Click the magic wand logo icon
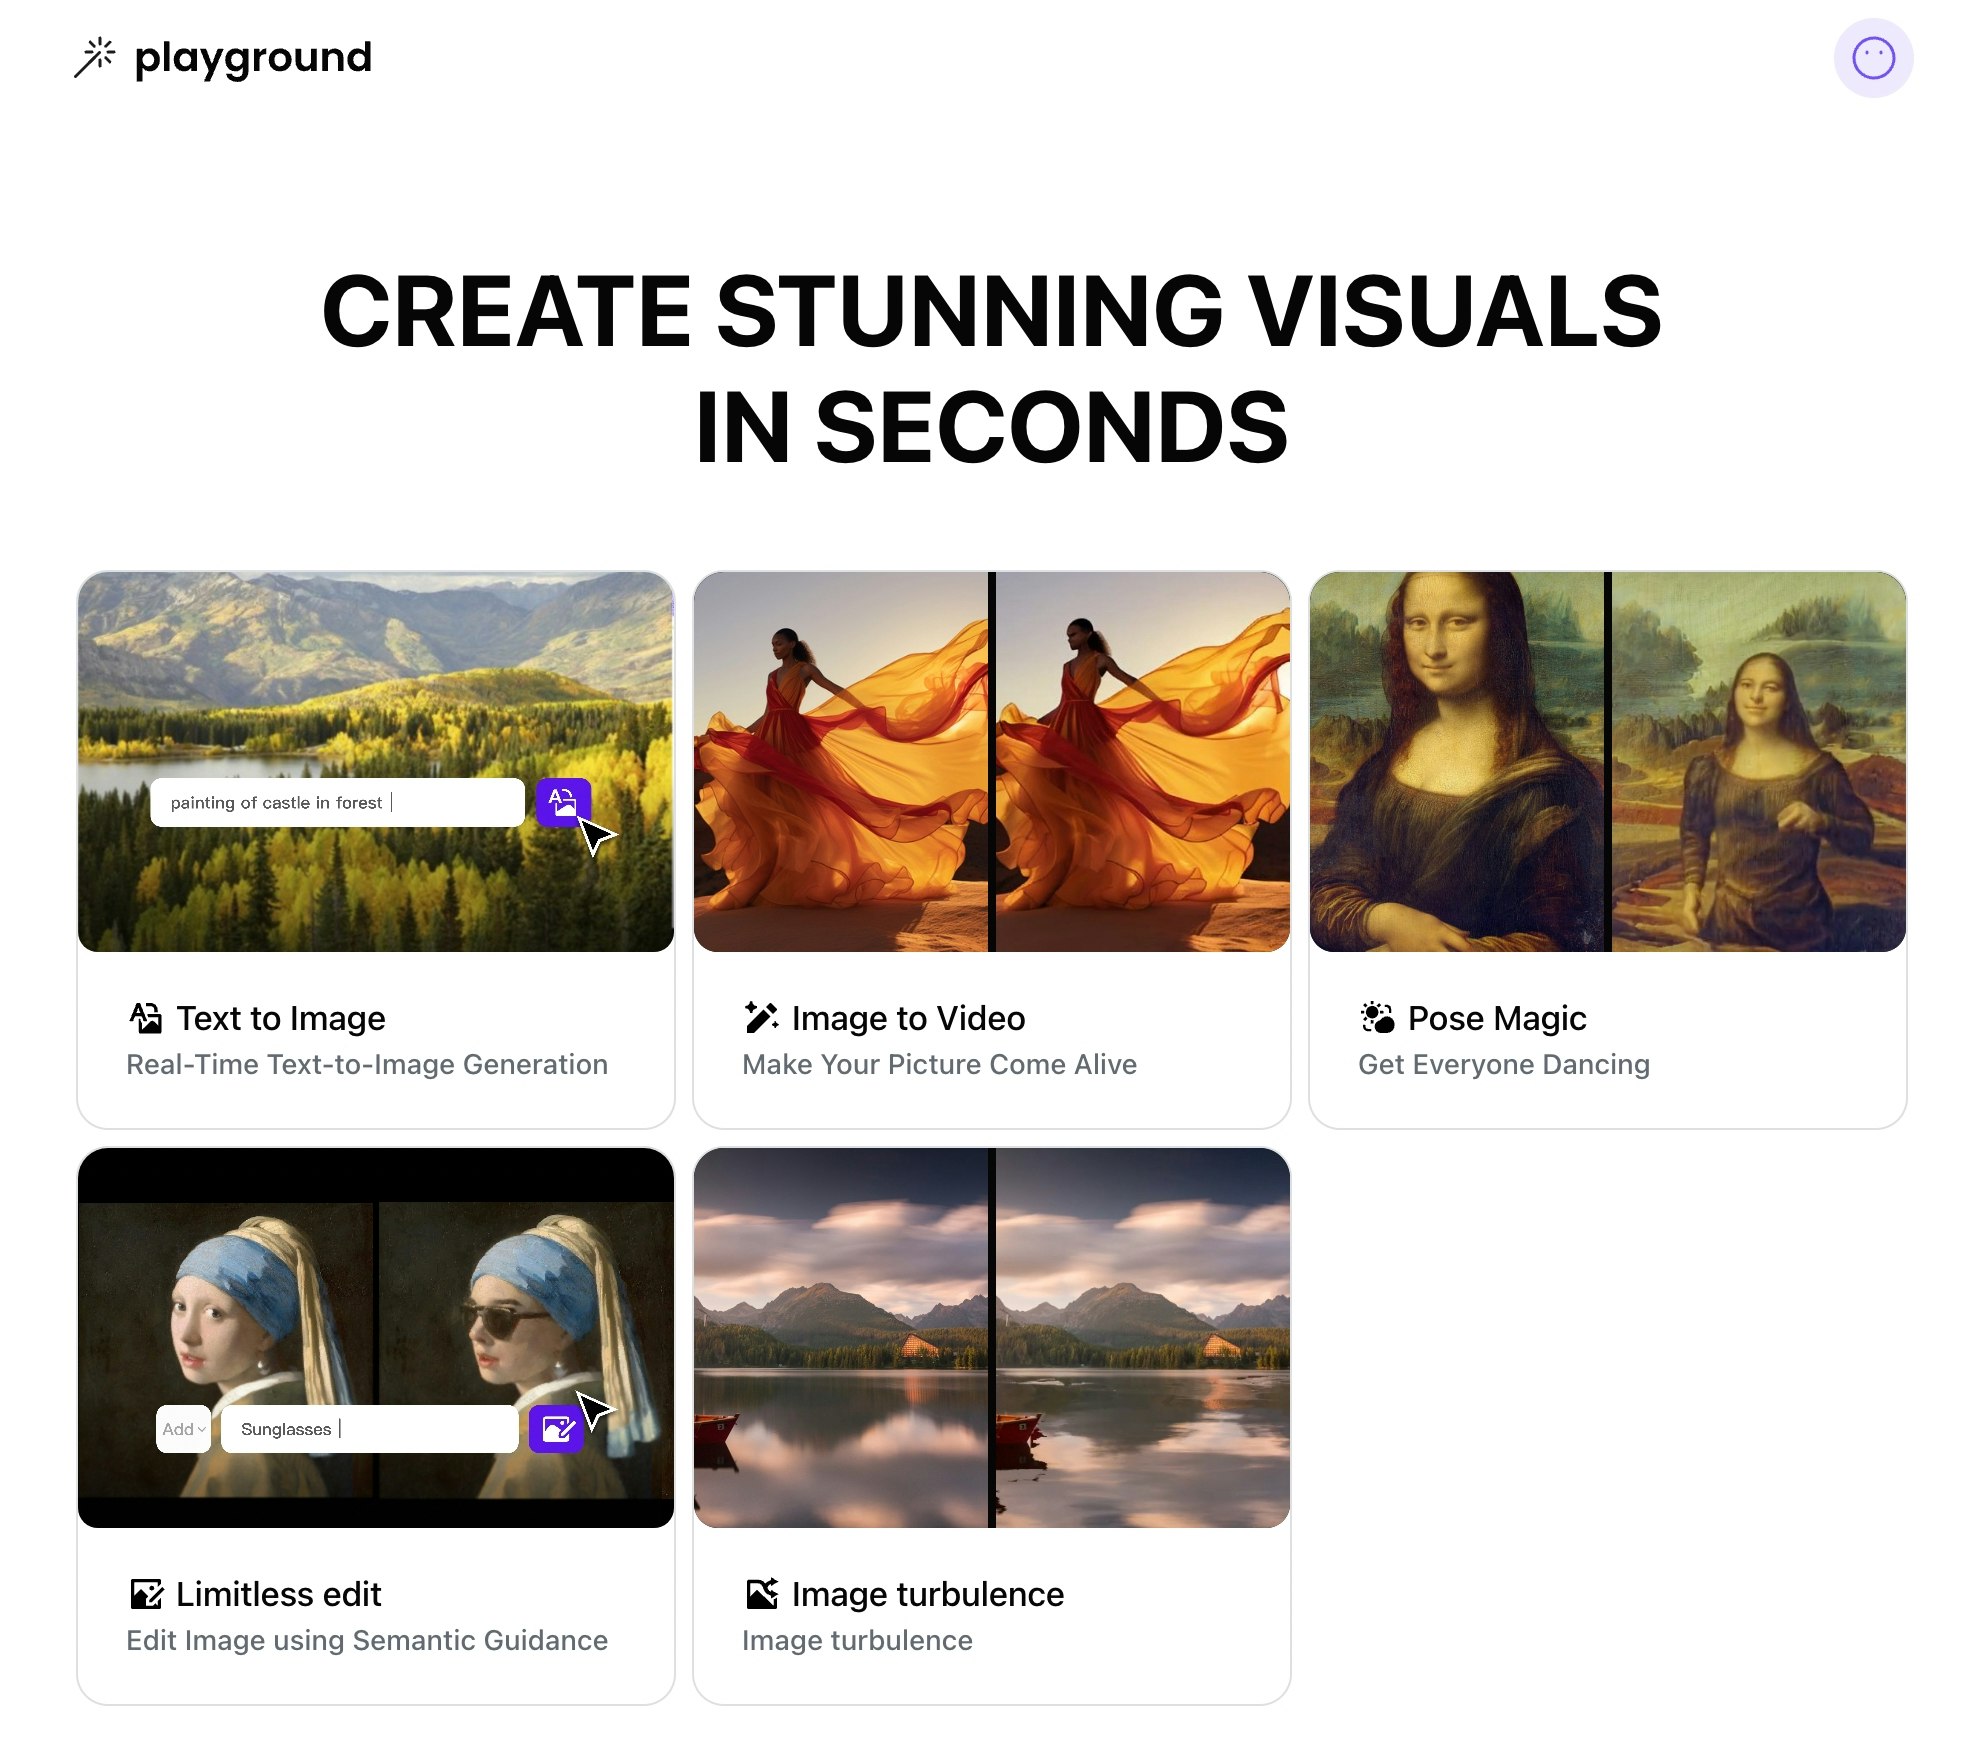The image size is (1972, 1742). coord(95,57)
